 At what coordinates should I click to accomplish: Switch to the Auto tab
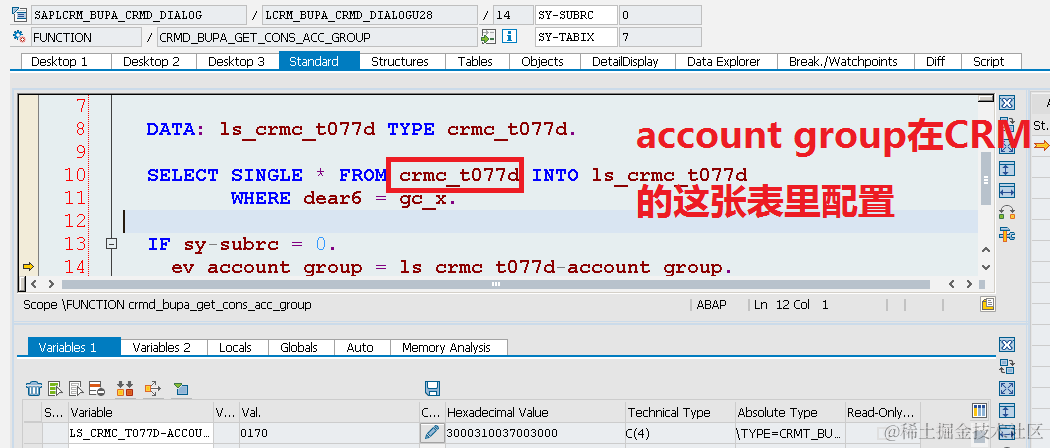(x=360, y=348)
